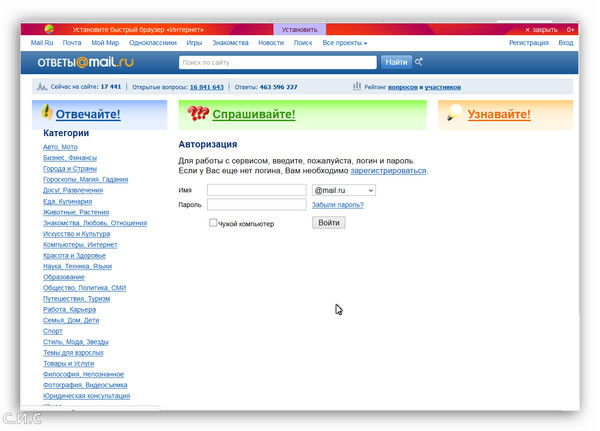Image resolution: width=600 pixels, height=431 pixels.
Task: Open Поиск in top navigation
Action: [303, 43]
